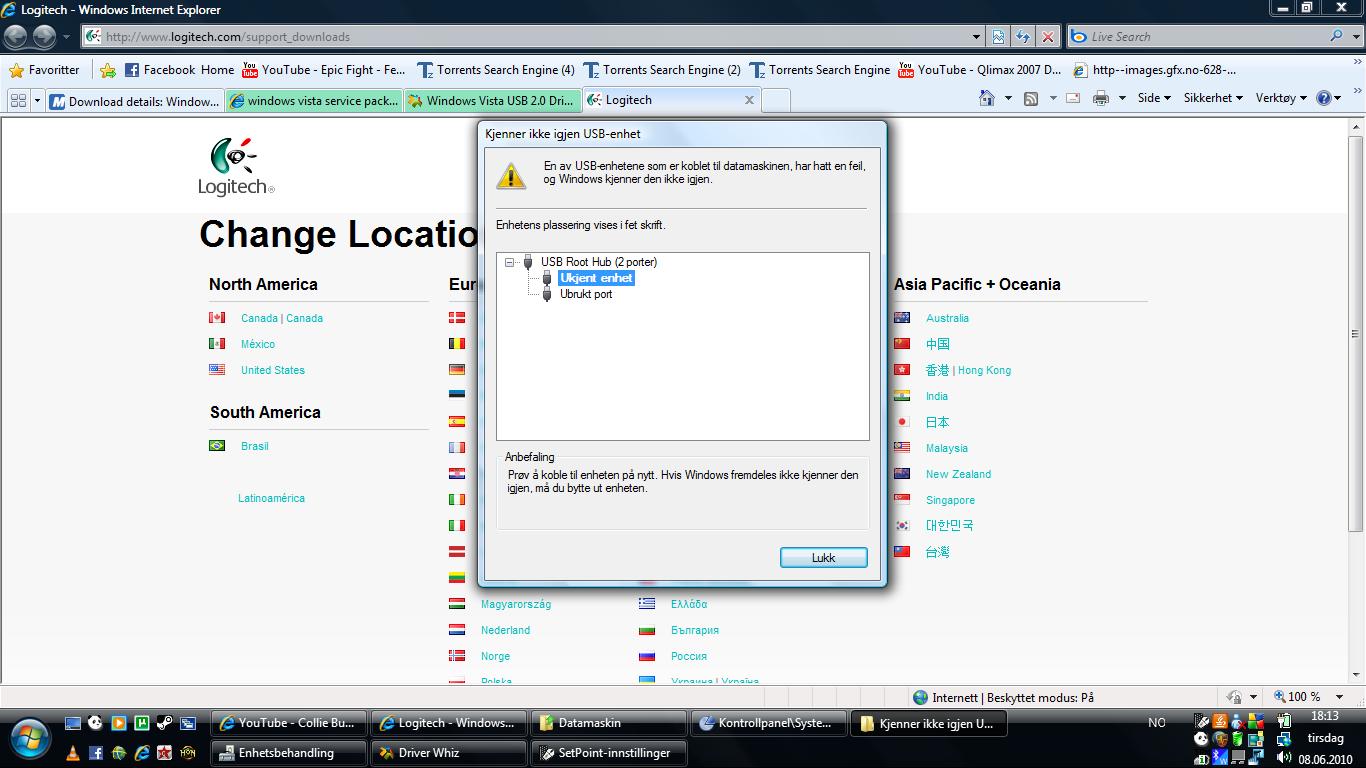Viewport: 1366px width, 768px height.
Task: Open the United States link
Action: 272,370
